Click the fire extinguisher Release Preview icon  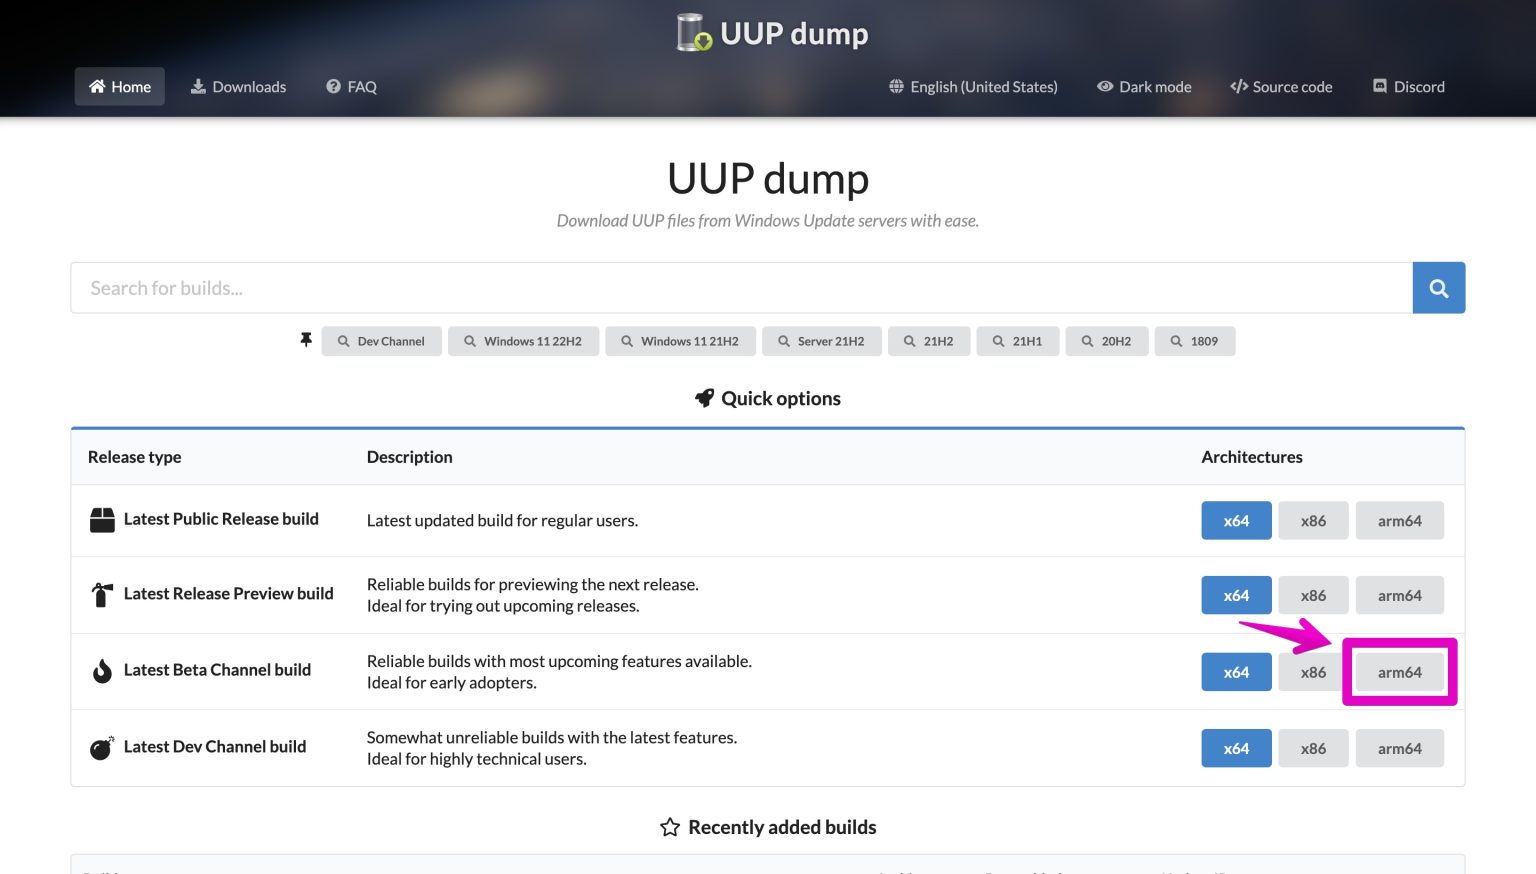pyautogui.click(x=102, y=595)
